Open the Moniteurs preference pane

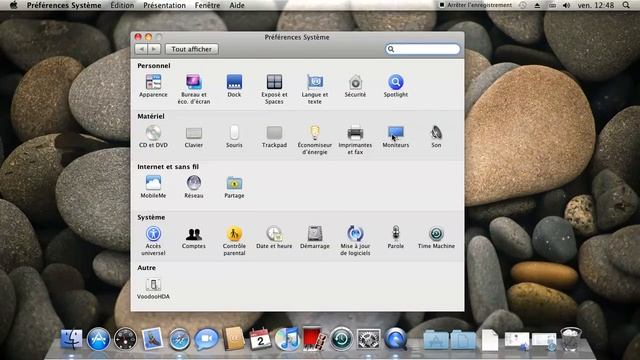pos(396,137)
